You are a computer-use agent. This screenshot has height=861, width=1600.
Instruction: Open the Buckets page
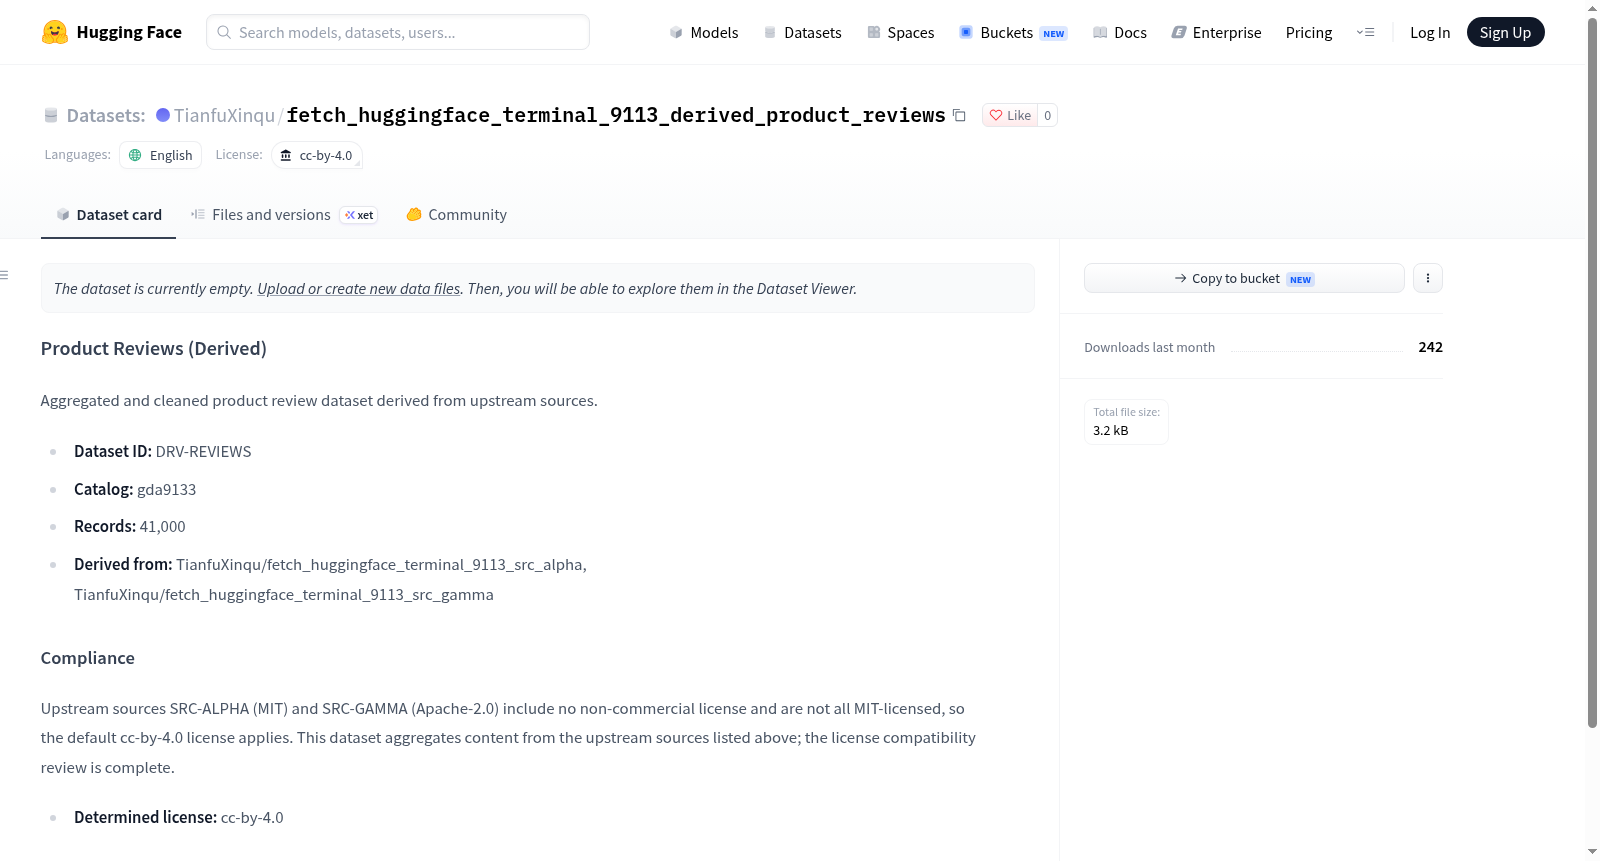click(x=1013, y=32)
